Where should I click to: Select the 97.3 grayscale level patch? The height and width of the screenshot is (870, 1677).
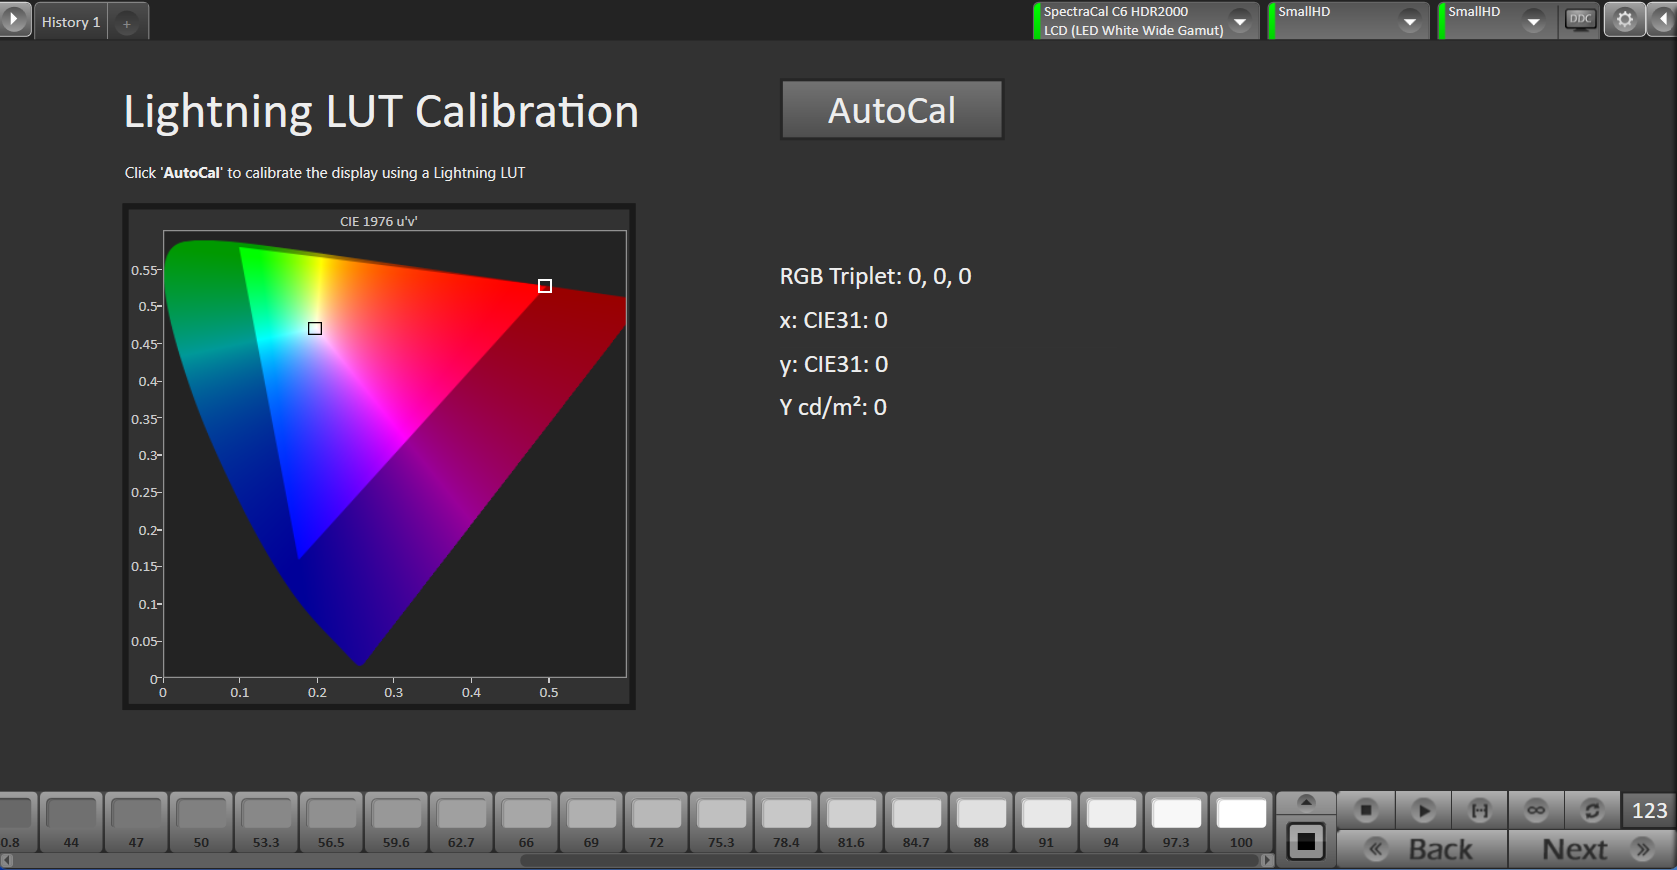(1176, 822)
